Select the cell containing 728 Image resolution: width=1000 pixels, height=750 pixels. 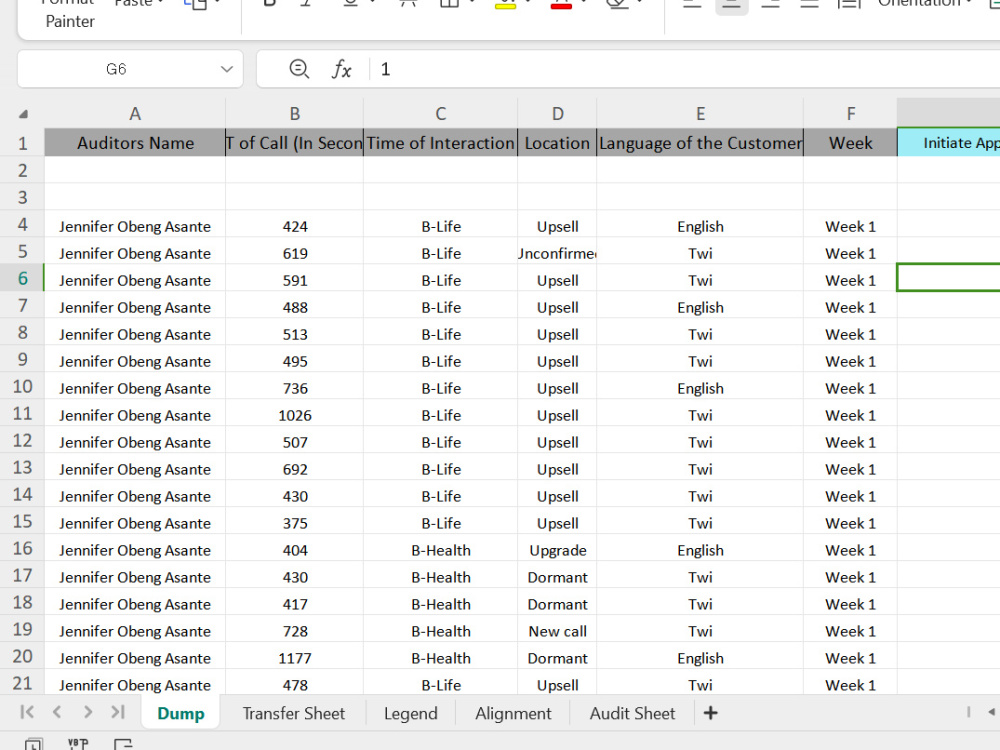[x=295, y=631]
